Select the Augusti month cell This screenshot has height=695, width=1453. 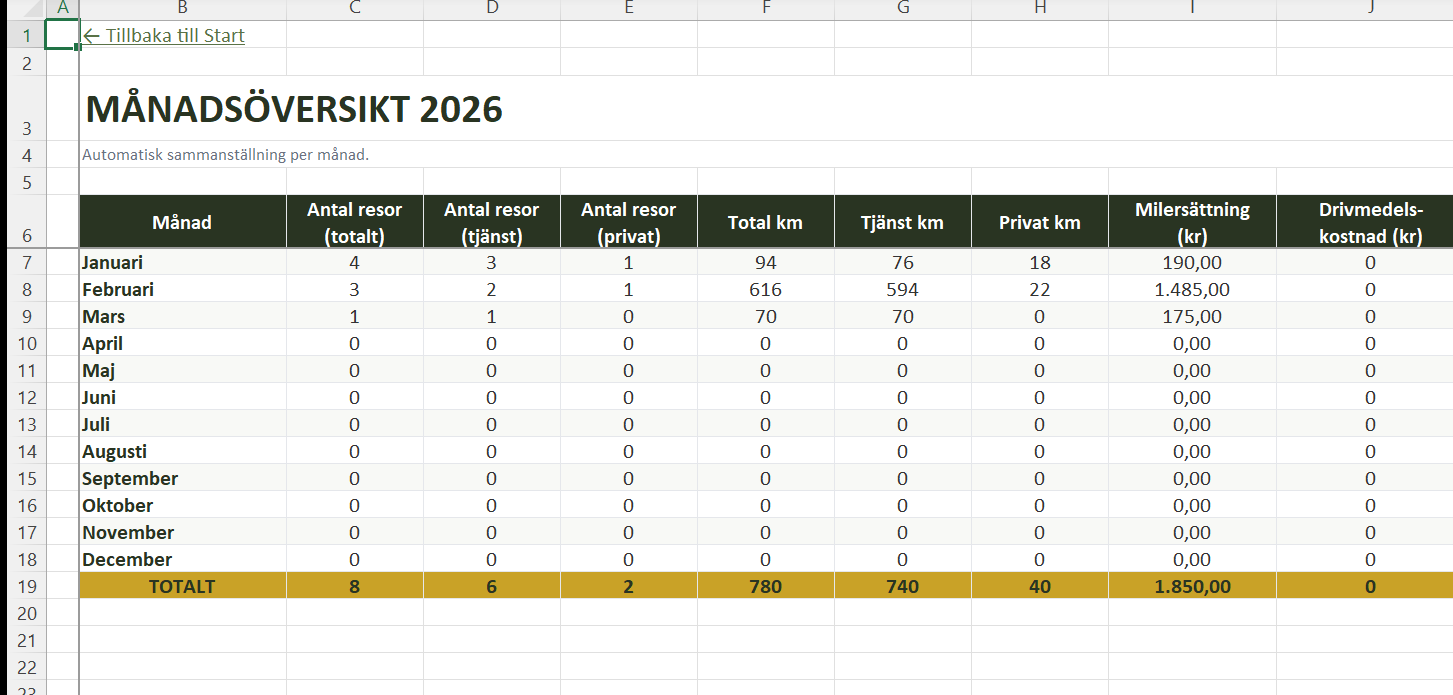pos(182,452)
